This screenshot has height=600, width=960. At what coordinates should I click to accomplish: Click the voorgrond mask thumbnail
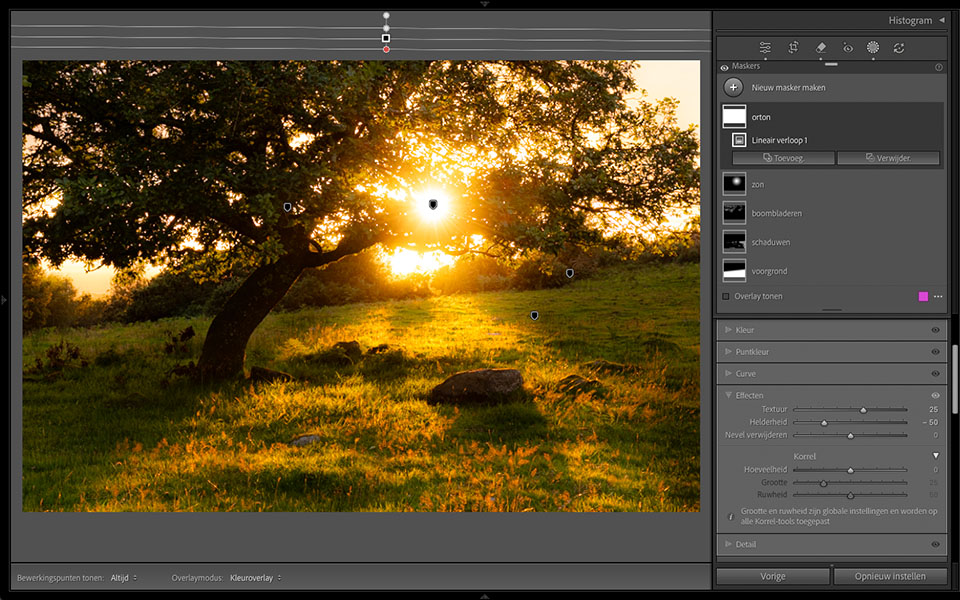734,271
